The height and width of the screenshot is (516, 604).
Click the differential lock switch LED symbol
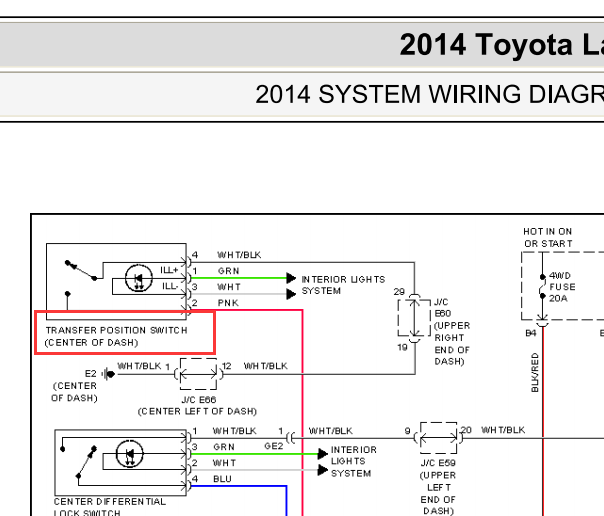tap(130, 454)
